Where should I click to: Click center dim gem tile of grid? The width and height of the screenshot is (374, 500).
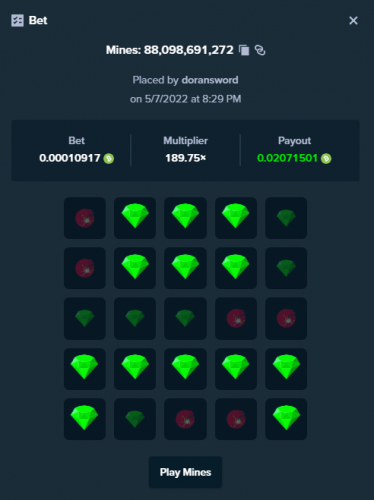coord(185,319)
